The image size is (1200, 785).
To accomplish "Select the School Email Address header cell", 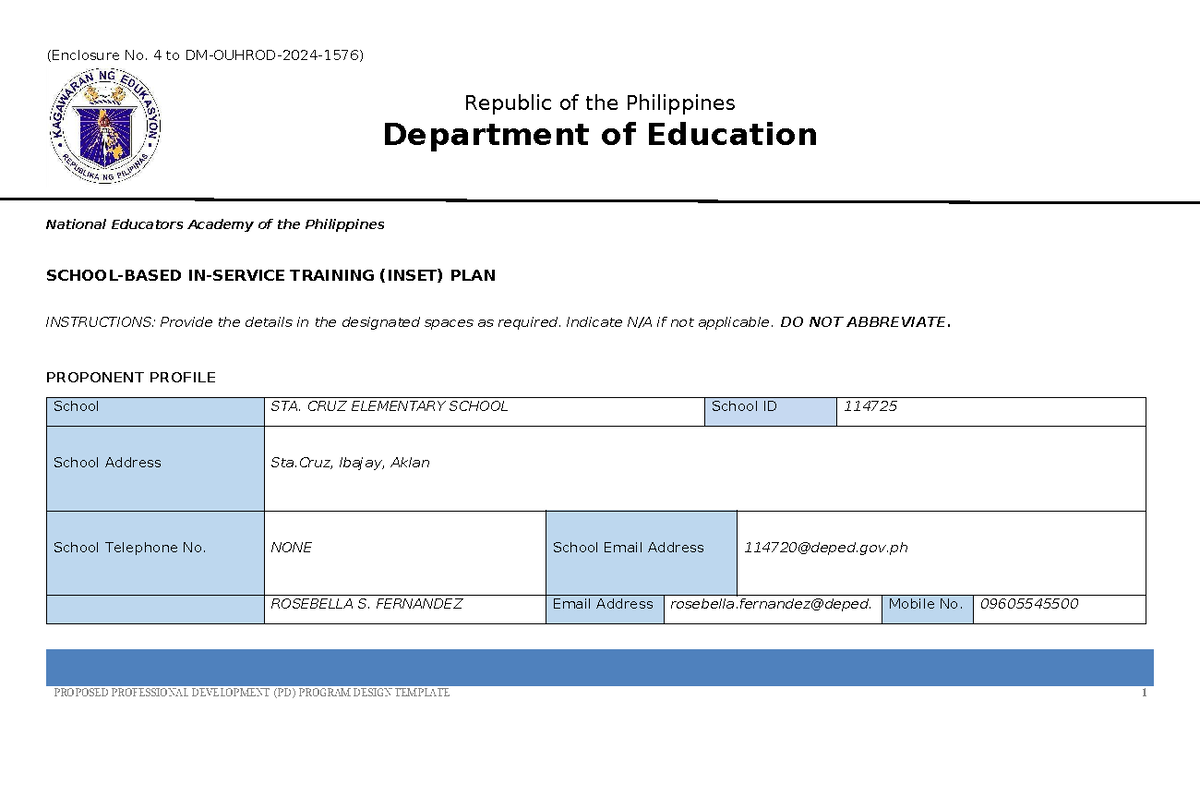I will [x=627, y=547].
